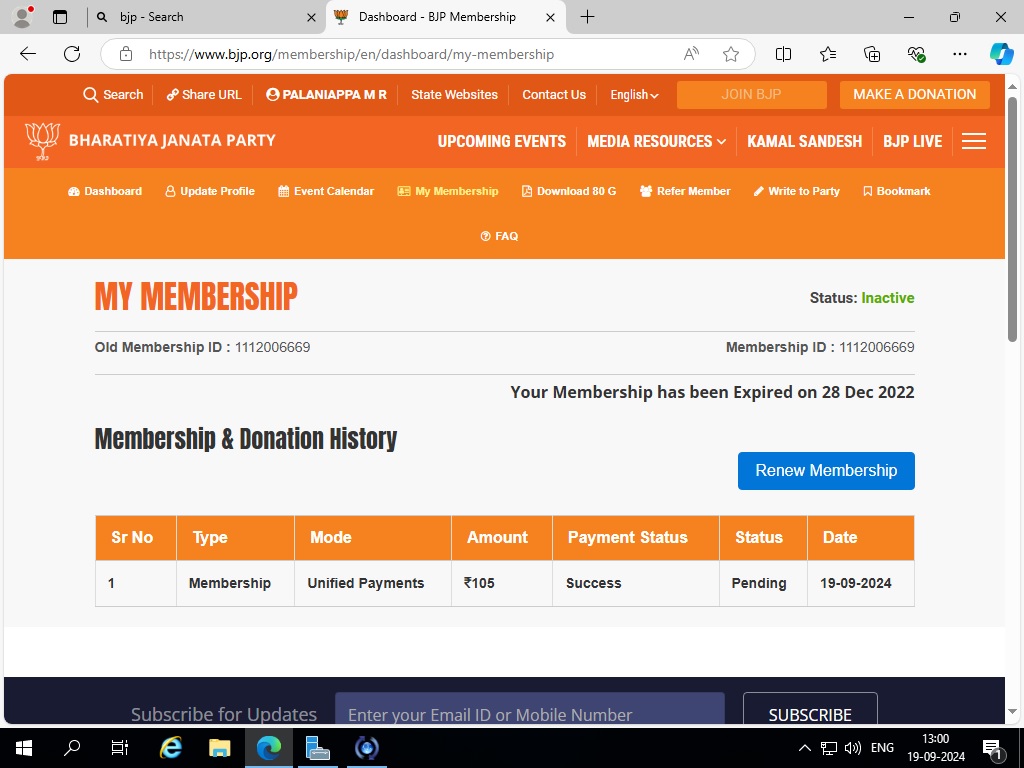Open taskbar volume icon
This screenshot has width=1024, height=768.
pos(852,748)
